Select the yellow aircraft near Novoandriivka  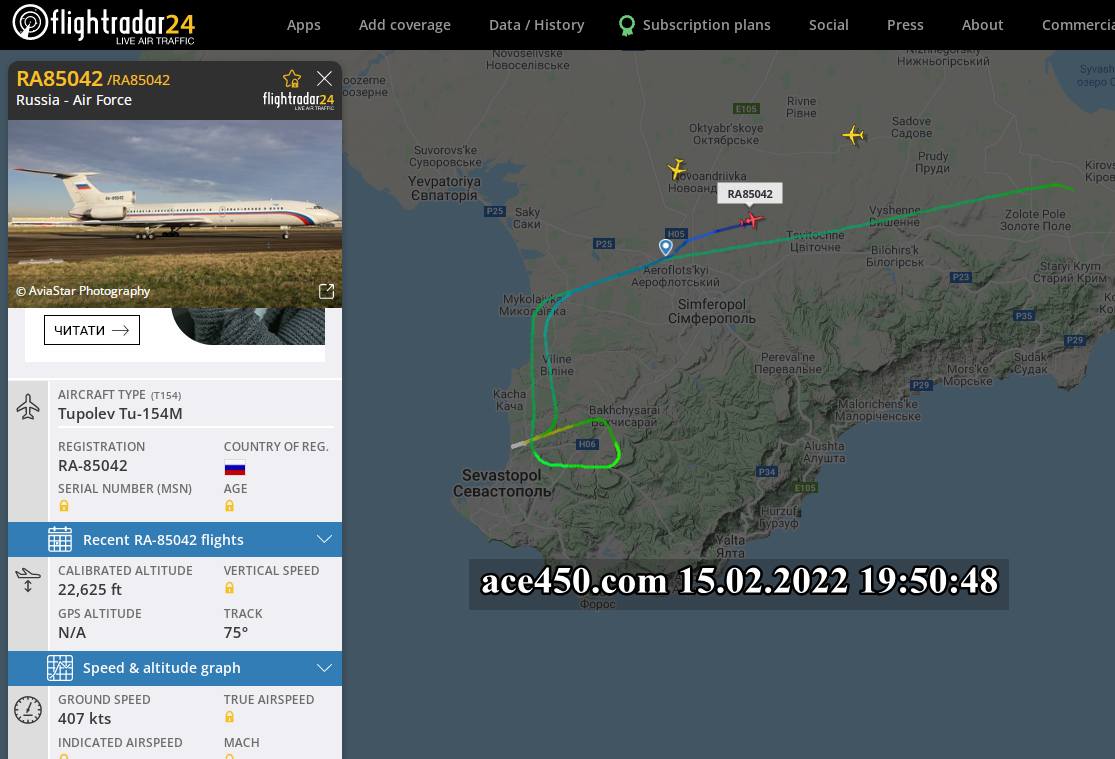click(677, 168)
